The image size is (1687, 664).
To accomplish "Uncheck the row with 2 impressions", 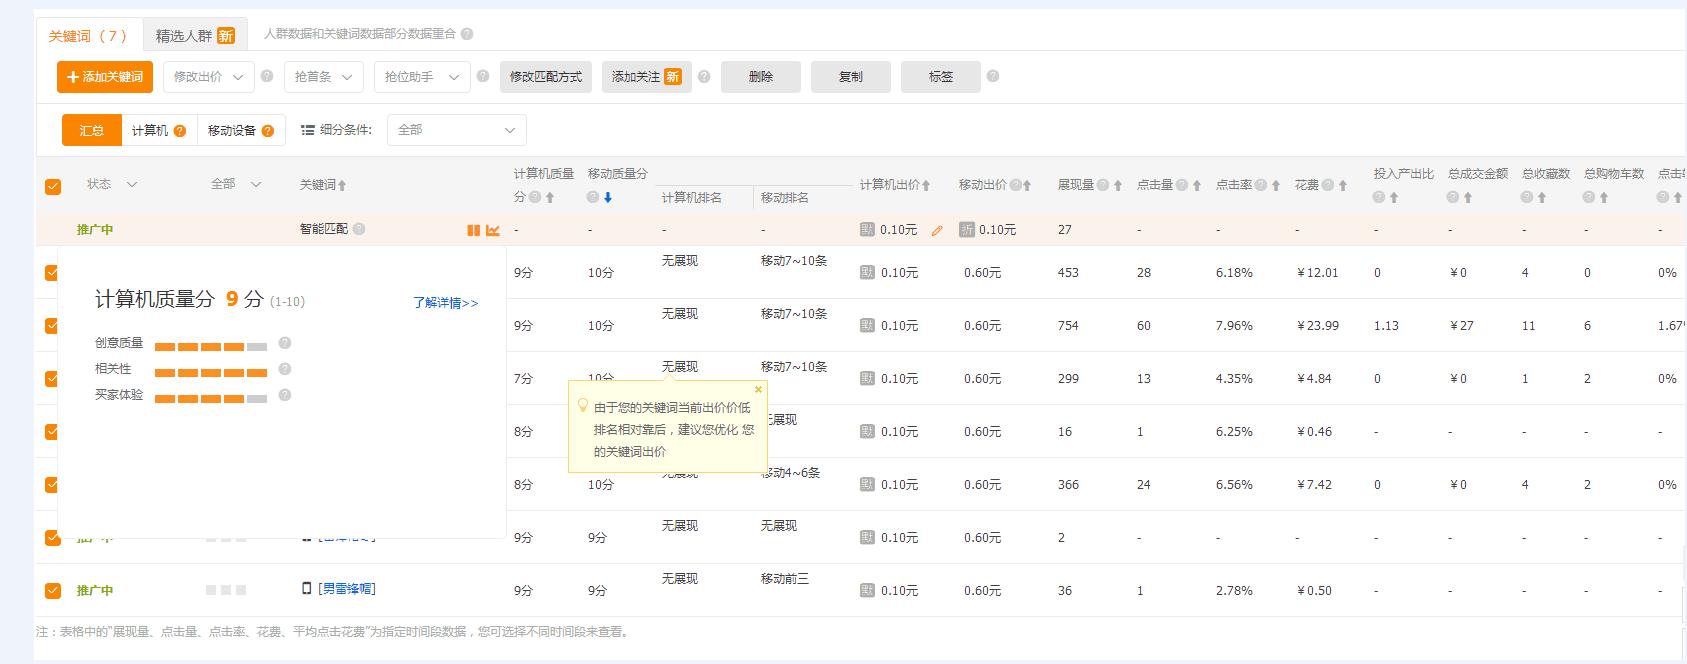I will (x=53, y=538).
